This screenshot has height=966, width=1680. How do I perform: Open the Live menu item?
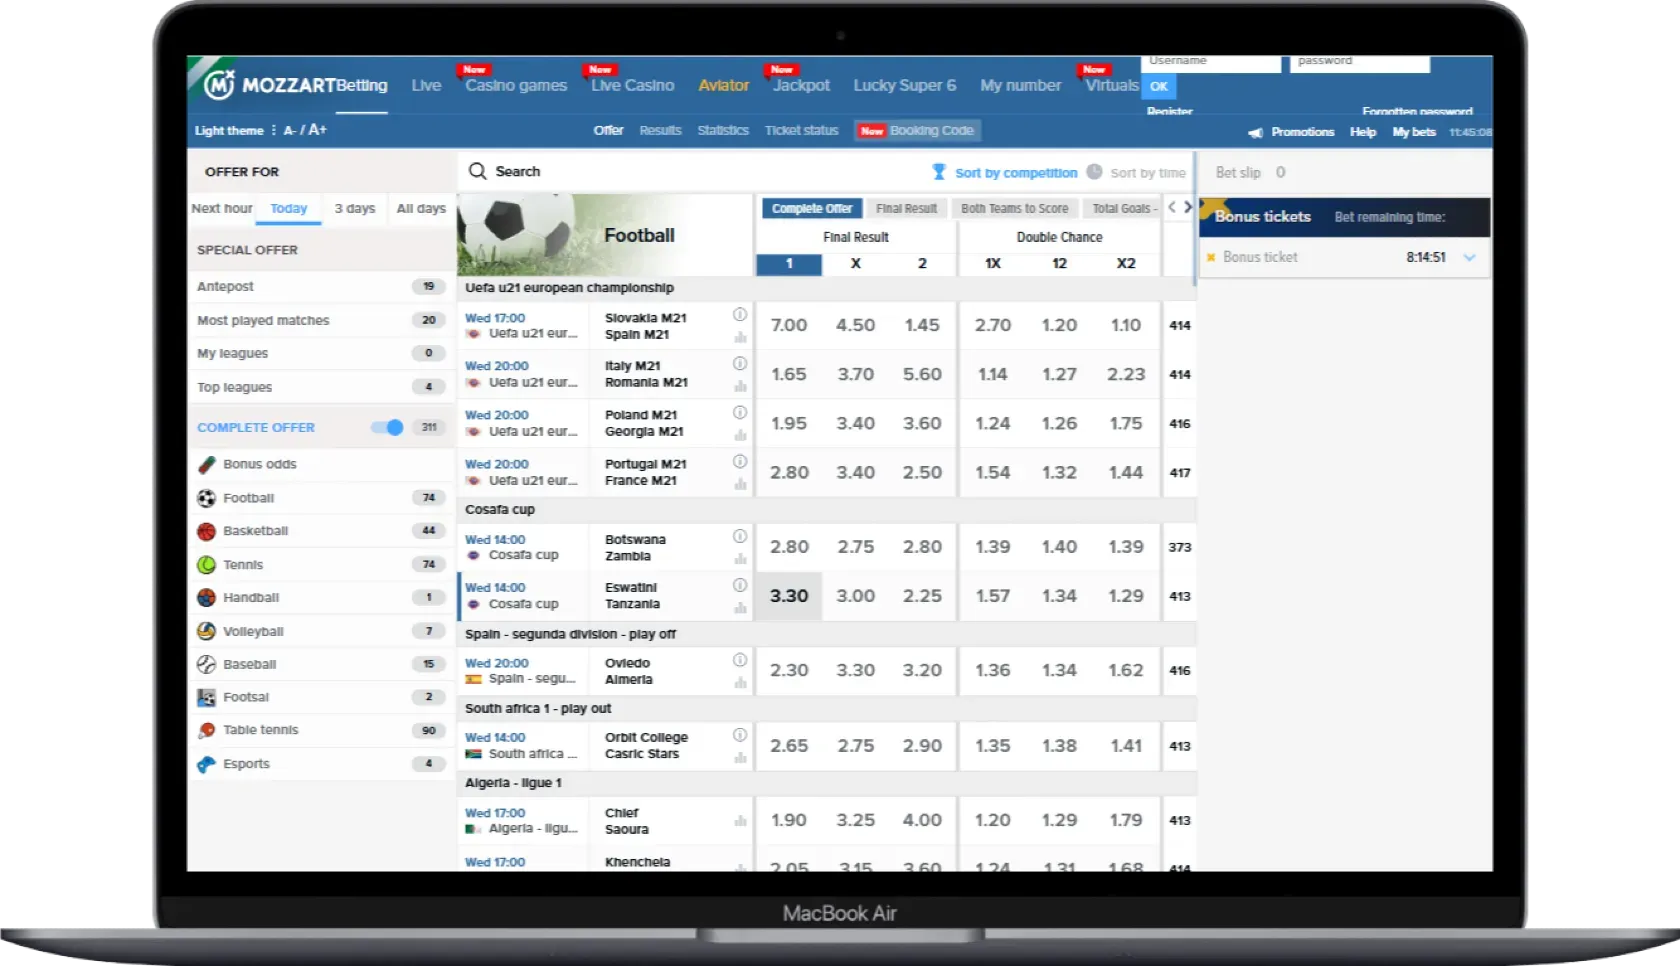(x=426, y=86)
